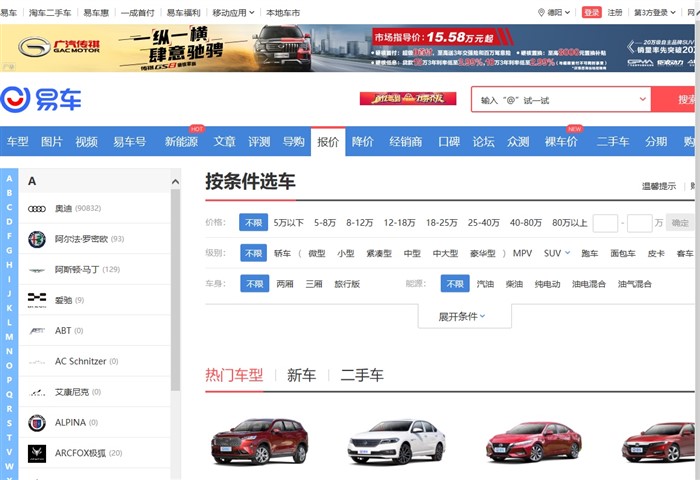Screen dimensions: 700x480
Task: Open the search box dropdown arrow
Action: click(642, 99)
